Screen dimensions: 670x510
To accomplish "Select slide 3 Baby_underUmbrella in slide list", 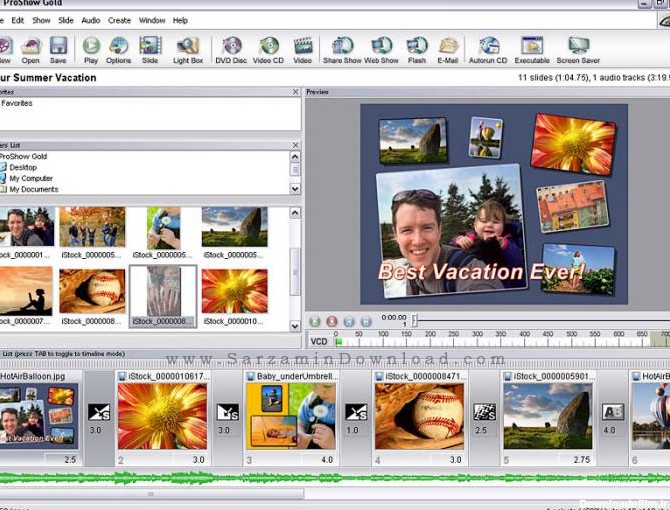I will coord(291,416).
